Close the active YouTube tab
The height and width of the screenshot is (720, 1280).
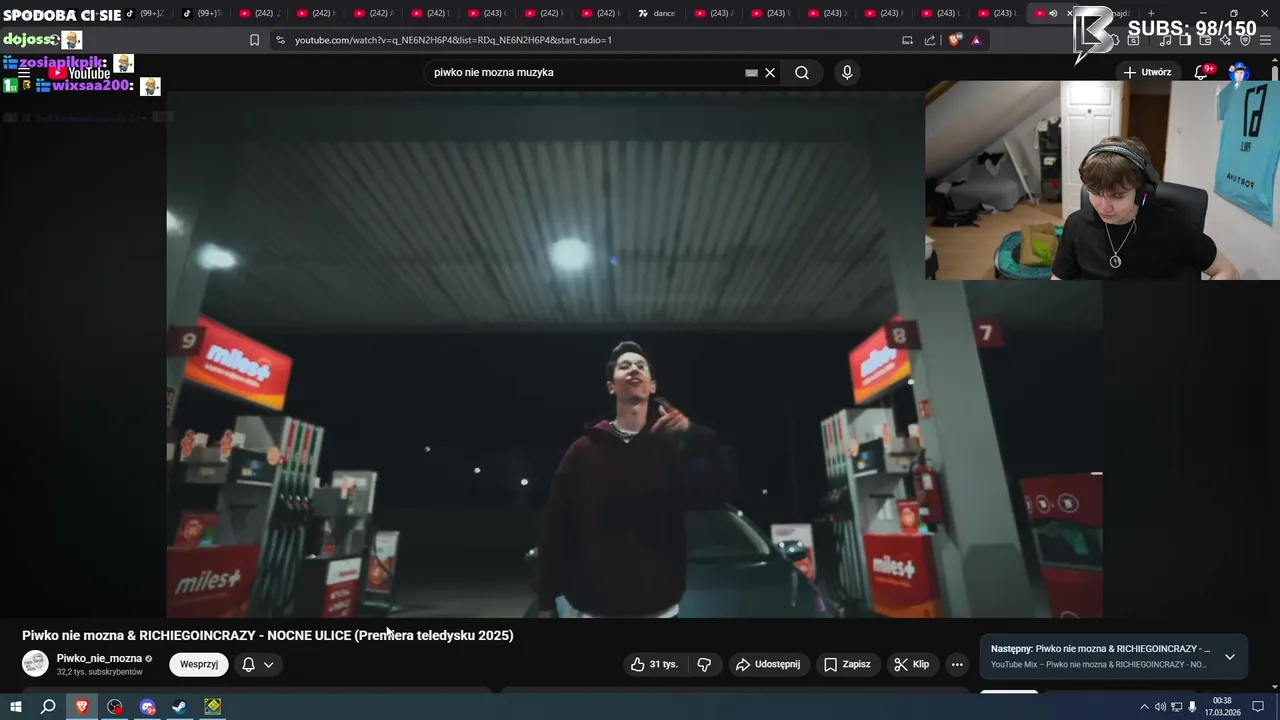pos(1068,13)
